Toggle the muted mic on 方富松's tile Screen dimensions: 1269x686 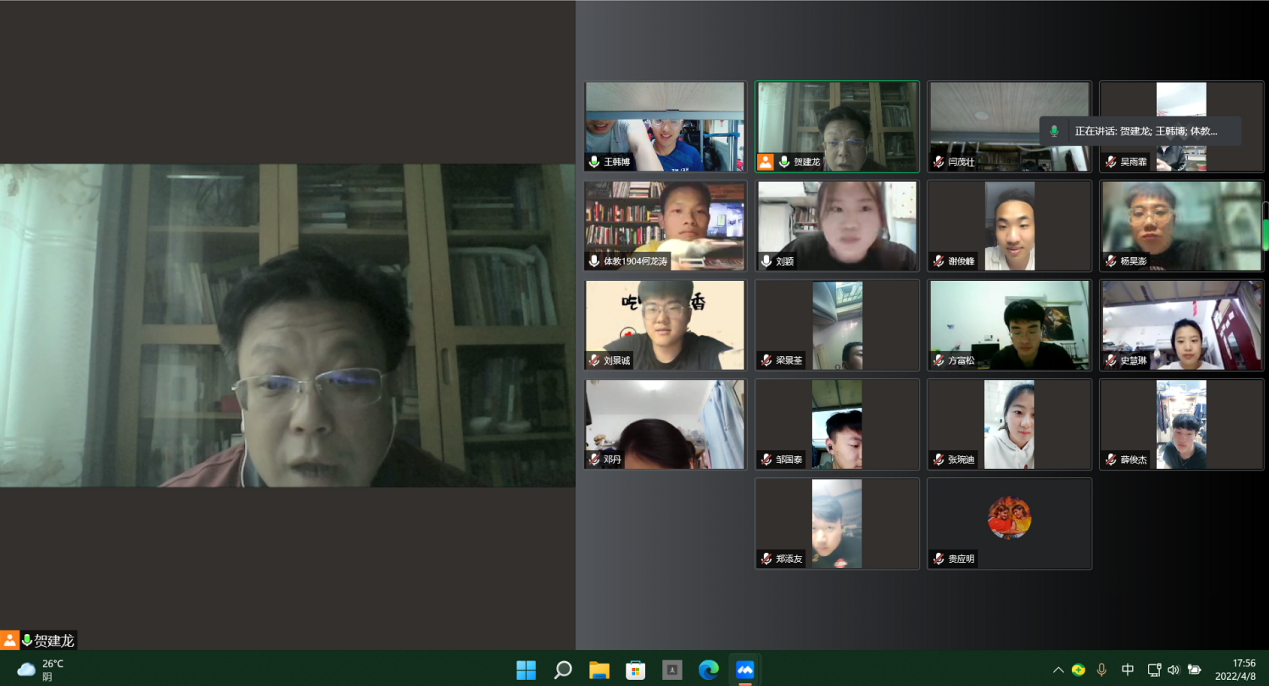pyautogui.click(x=938, y=360)
